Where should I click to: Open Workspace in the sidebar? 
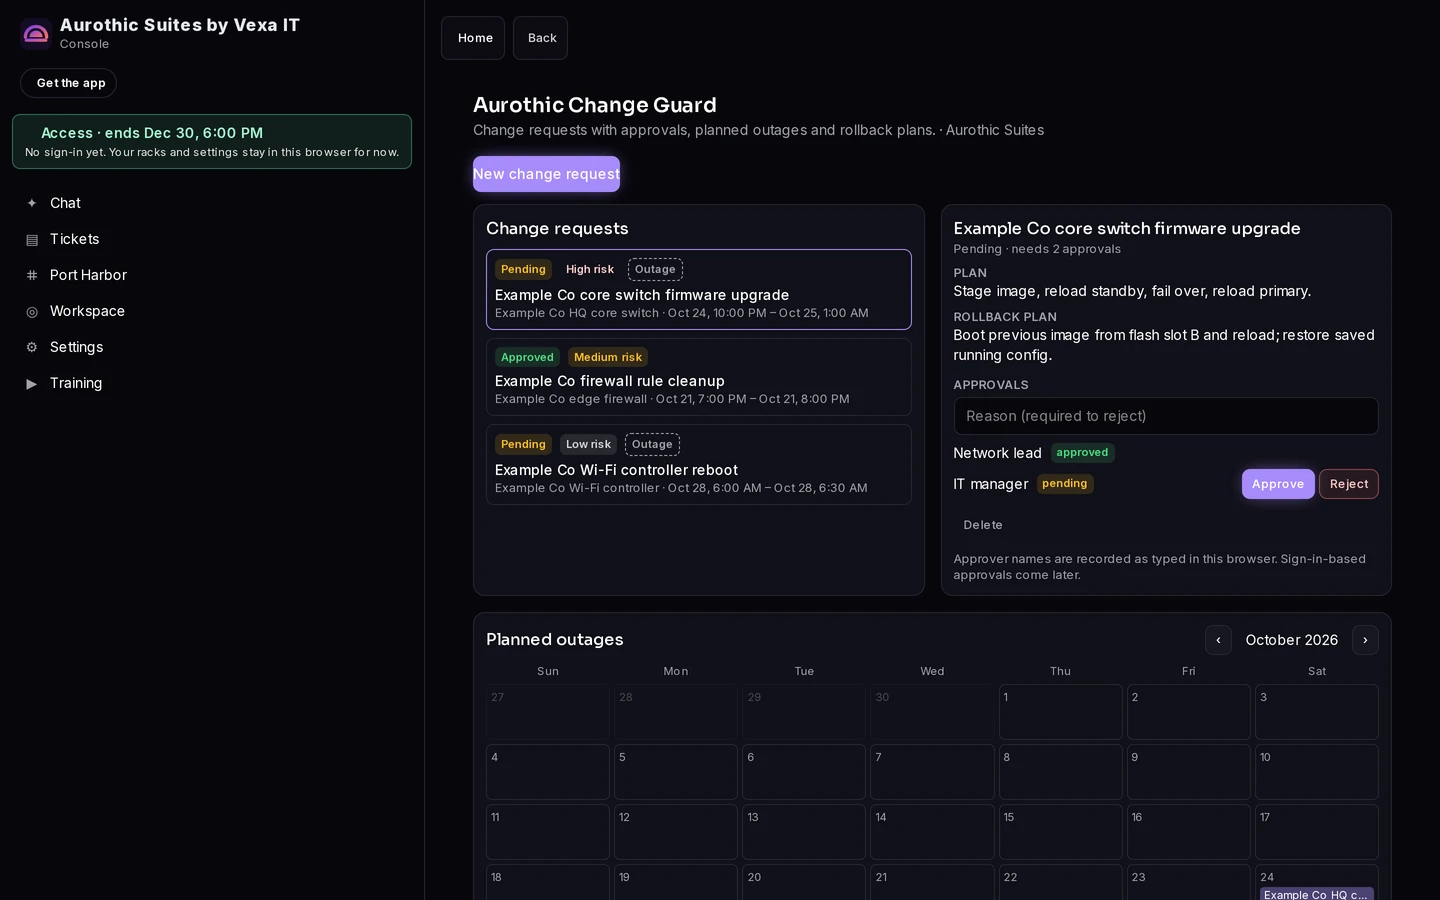[212, 311]
